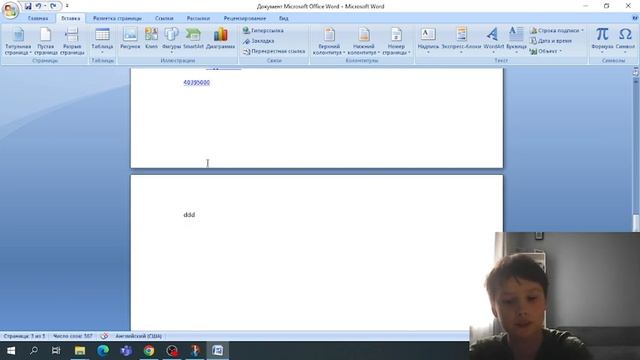The height and width of the screenshot is (360, 640).
Task: Launch Microsoft Edge from taskbar
Action: (103, 351)
